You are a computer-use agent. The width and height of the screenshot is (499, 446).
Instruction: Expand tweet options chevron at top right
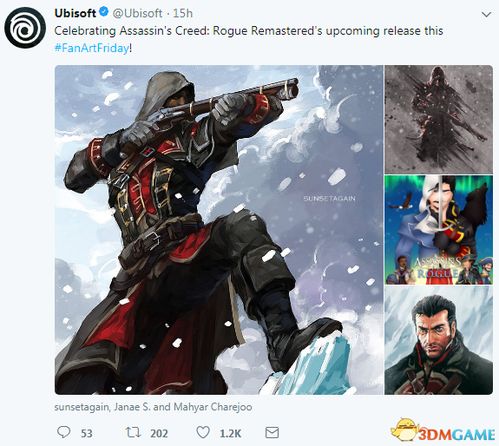tap(486, 15)
